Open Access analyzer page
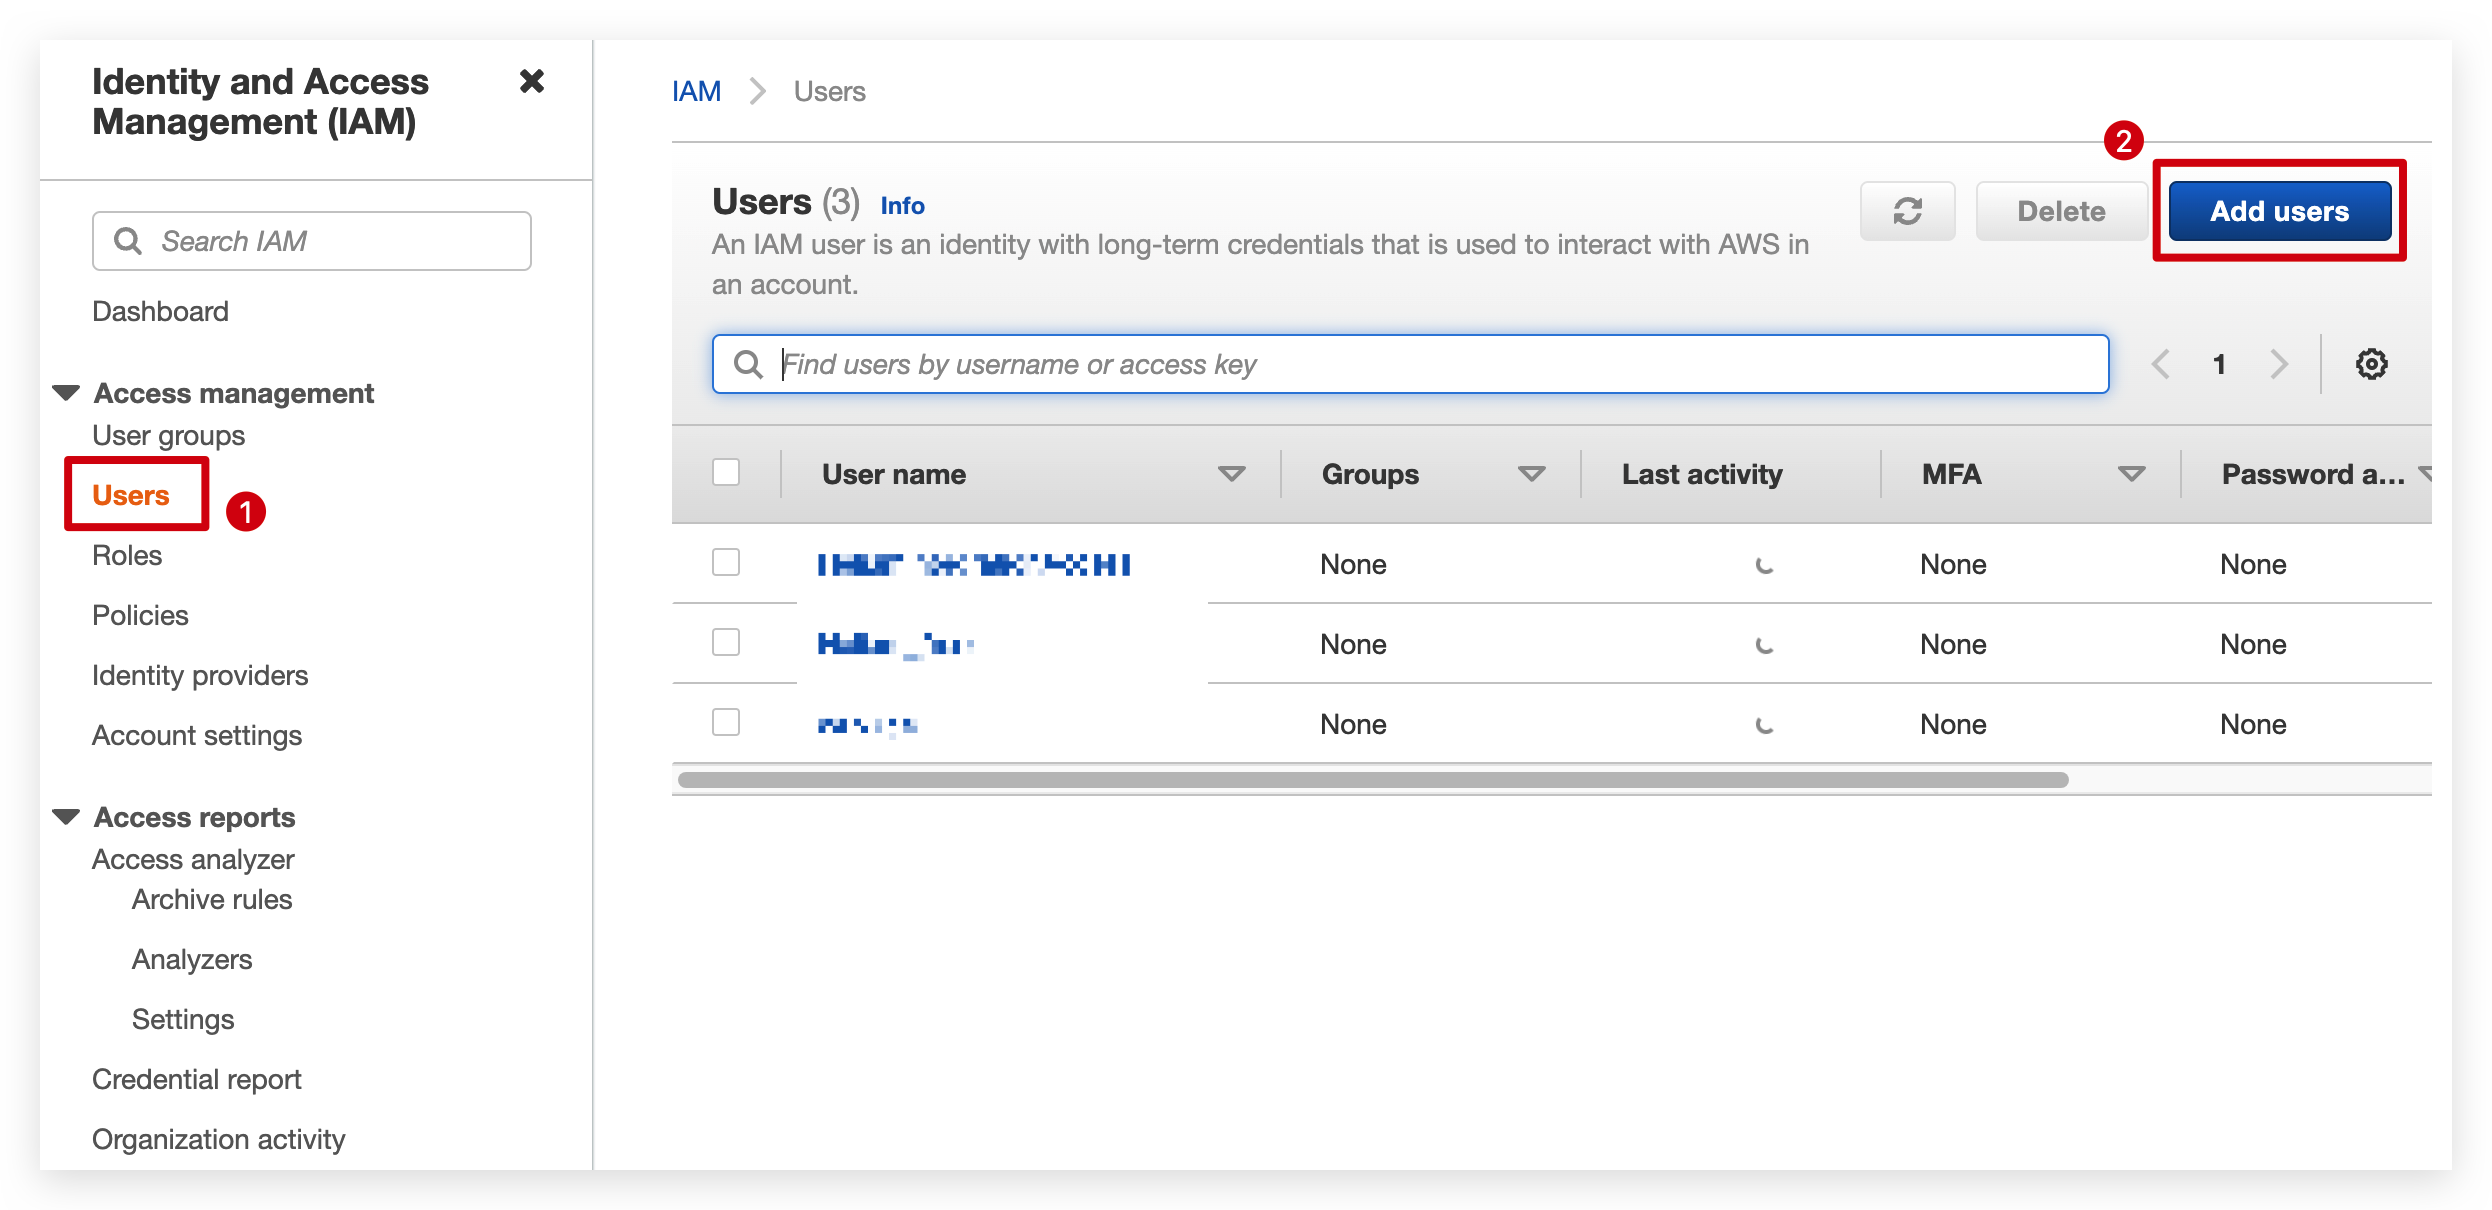This screenshot has height=1210, width=2492. click(x=193, y=859)
